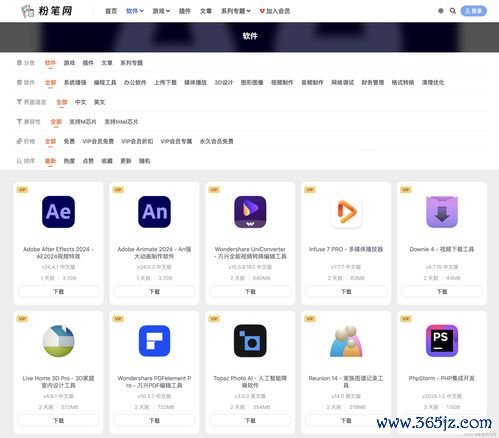
Task: Click VIP badge on After Effects card
Action: coord(22,190)
